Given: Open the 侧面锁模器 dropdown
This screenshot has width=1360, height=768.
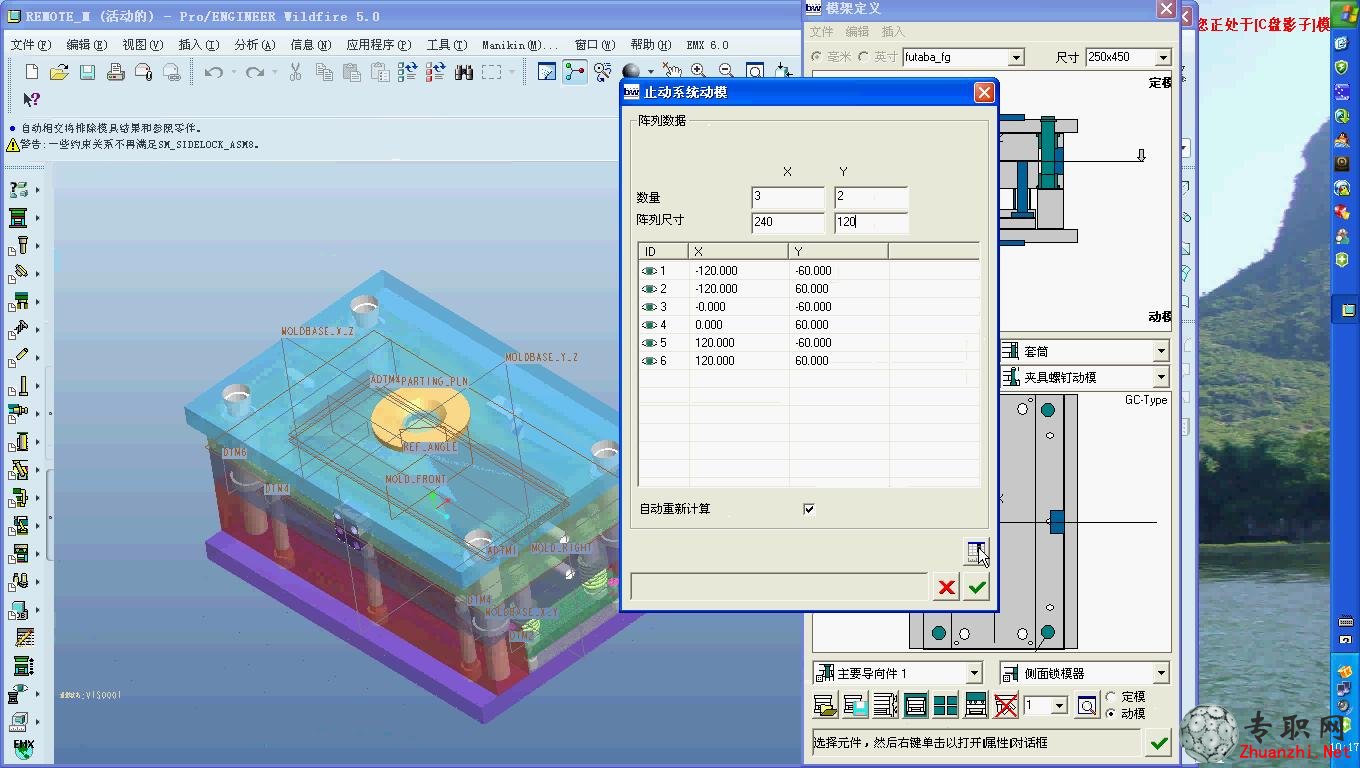Looking at the screenshot, I should [x=1161, y=674].
